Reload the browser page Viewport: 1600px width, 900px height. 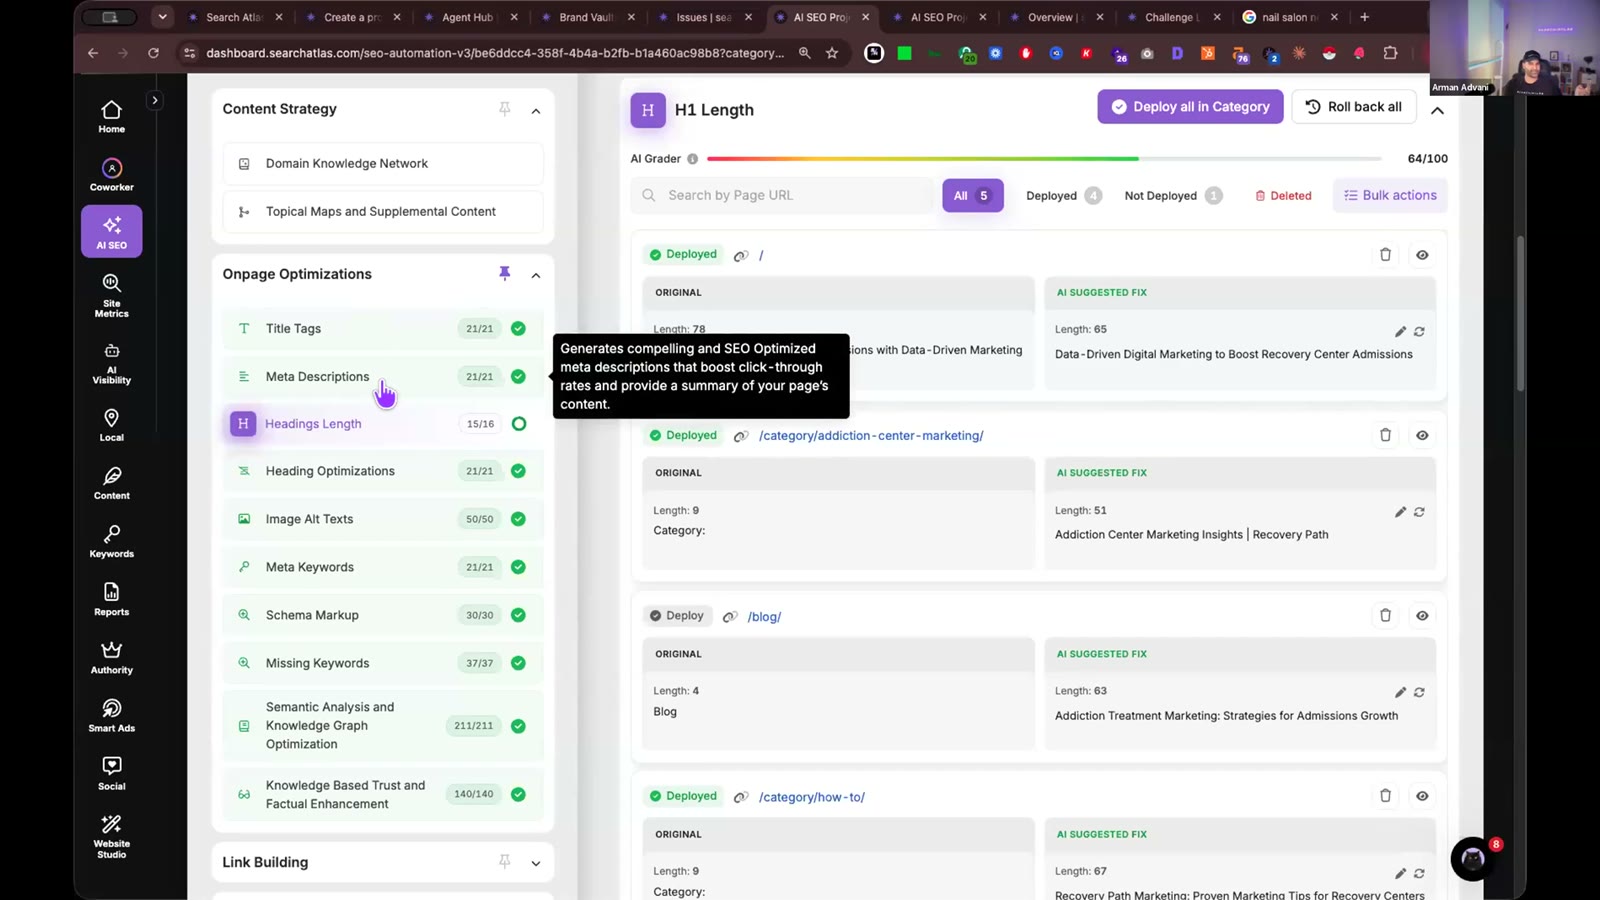pos(153,53)
